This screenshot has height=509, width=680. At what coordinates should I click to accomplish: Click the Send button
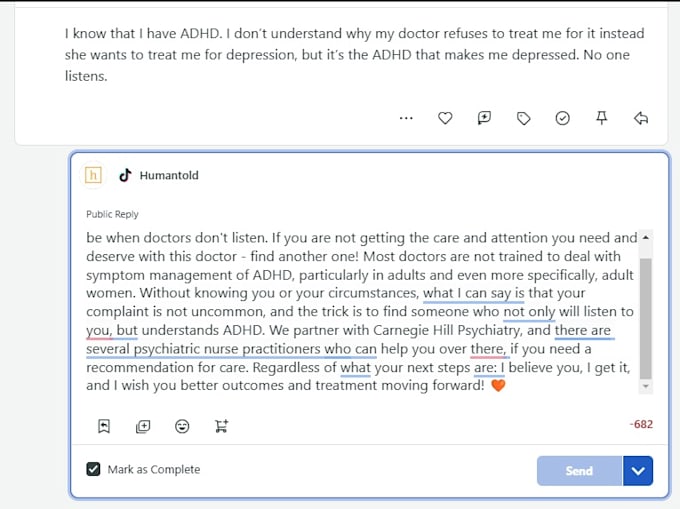pyautogui.click(x=579, y=471)
